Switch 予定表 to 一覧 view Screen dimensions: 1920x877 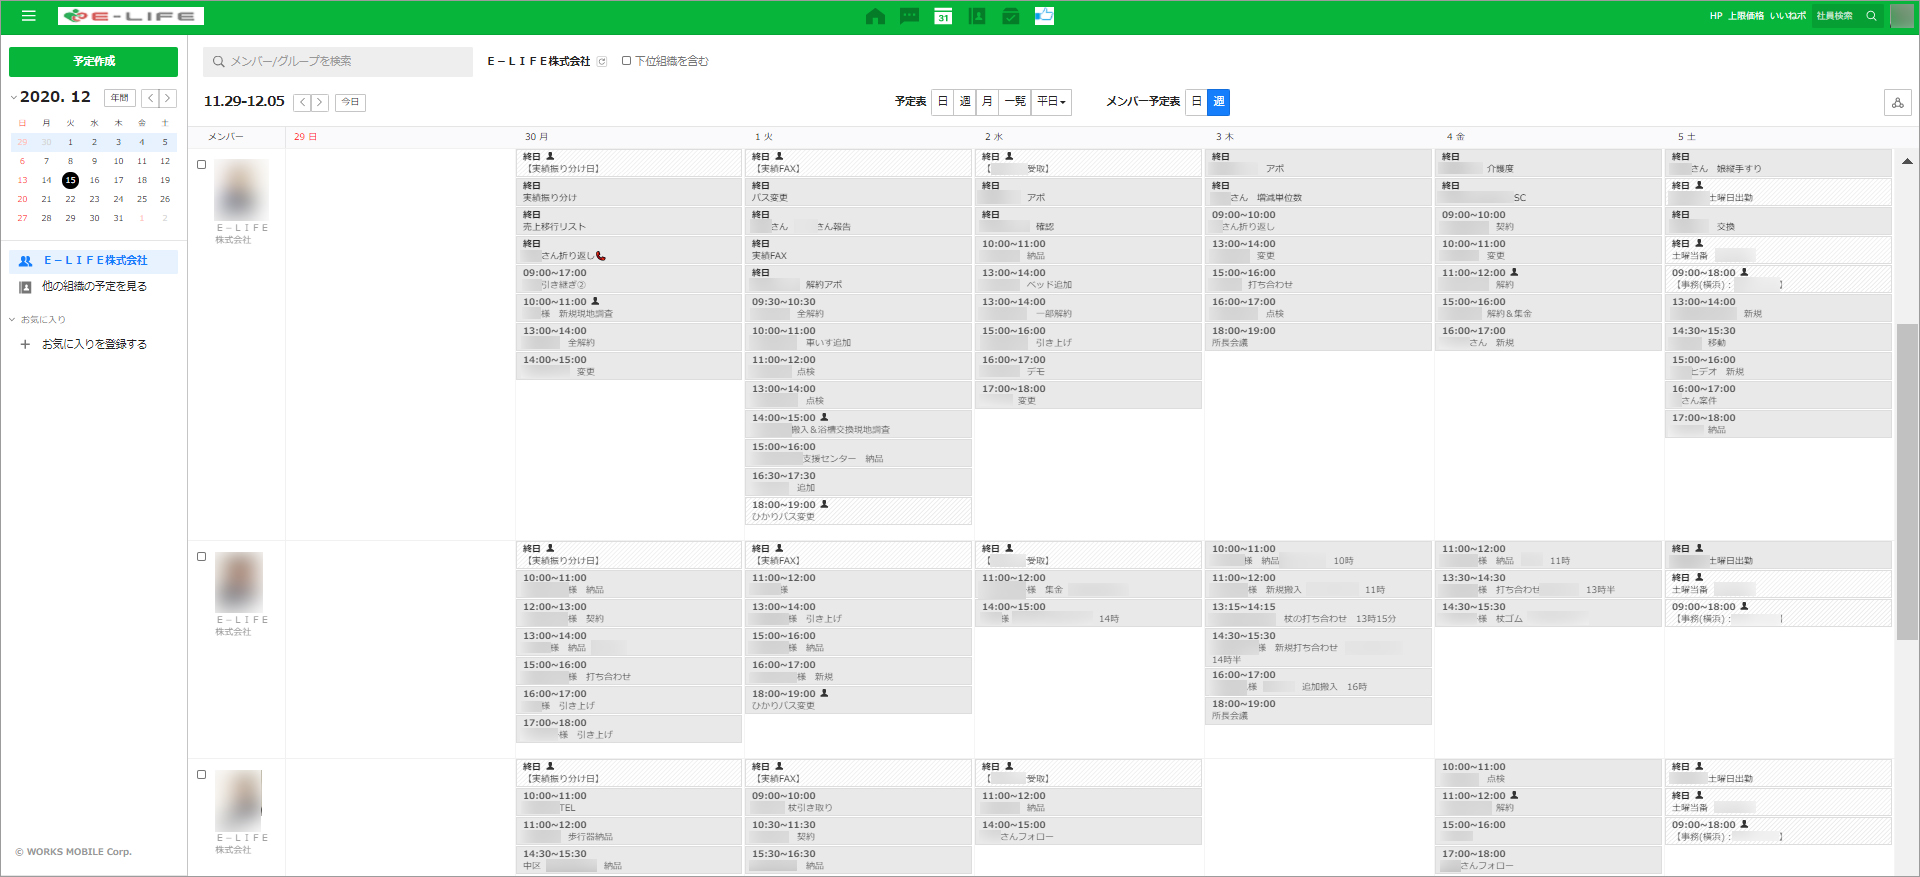pos(1015,102)
